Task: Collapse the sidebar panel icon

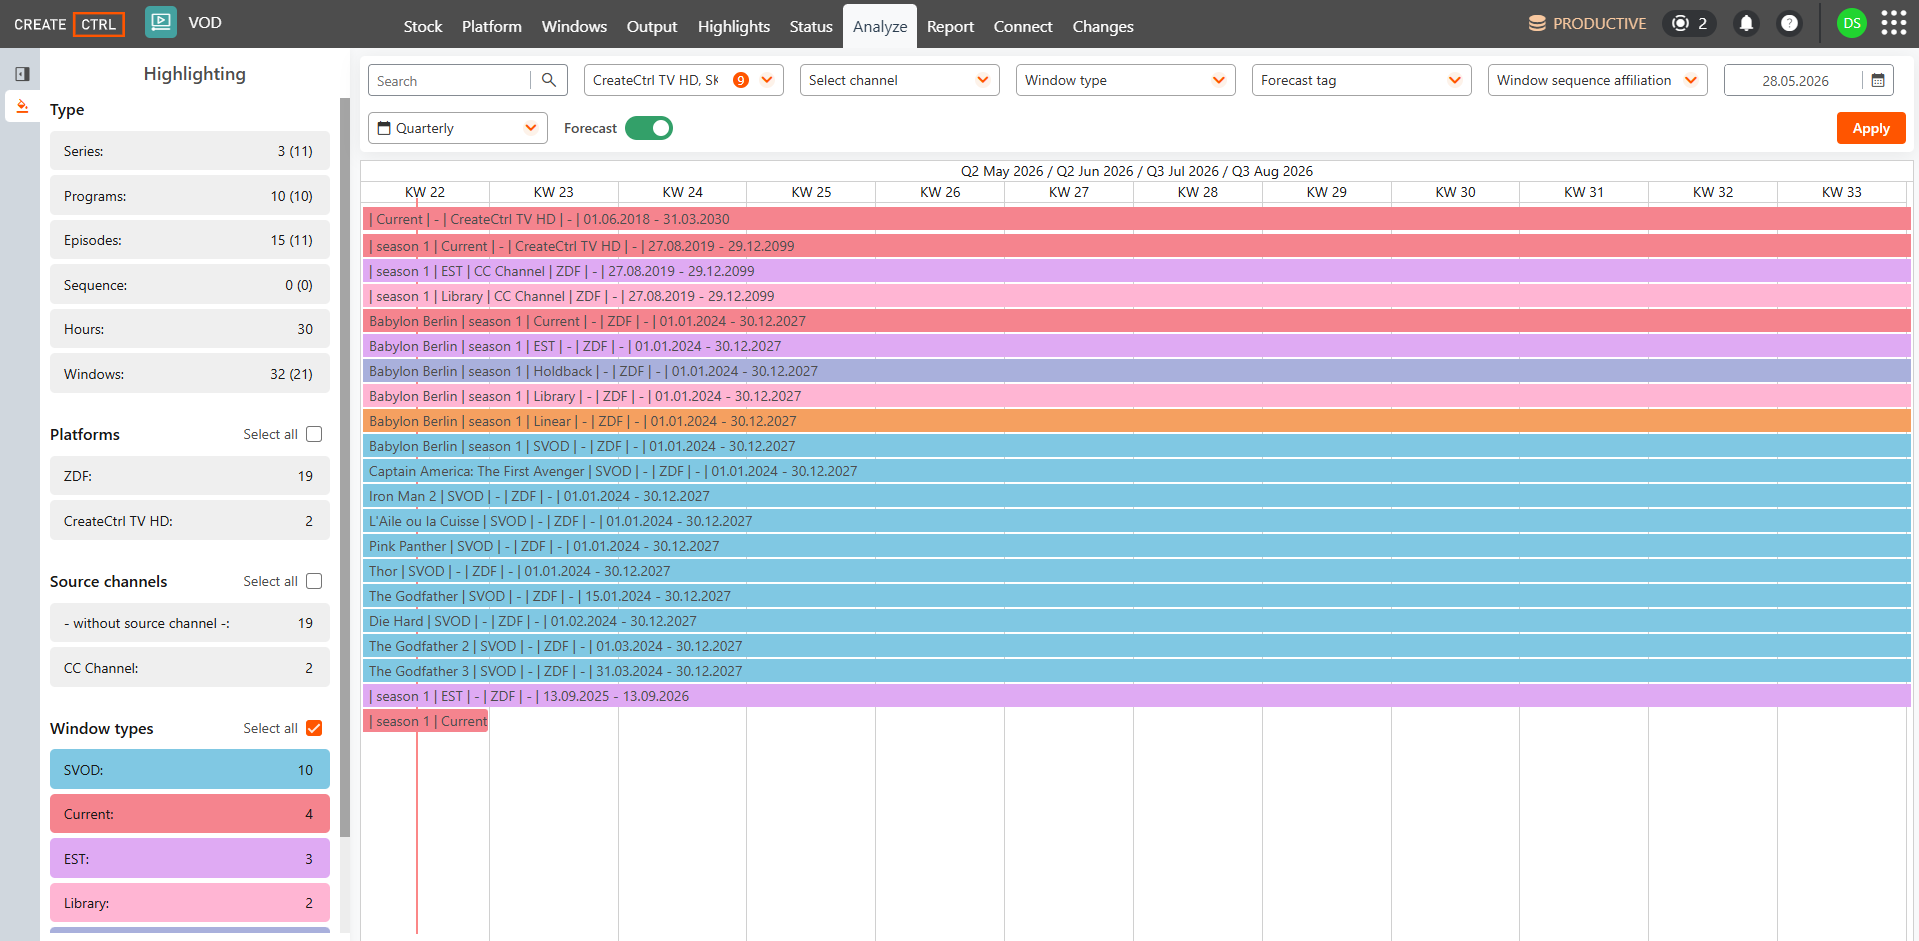Action: click(22, 74)
